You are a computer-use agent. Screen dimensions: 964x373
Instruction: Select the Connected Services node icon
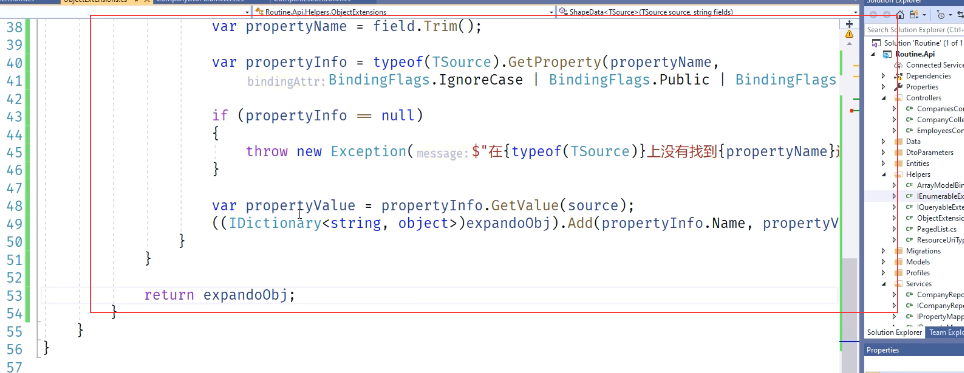point(898,65)
